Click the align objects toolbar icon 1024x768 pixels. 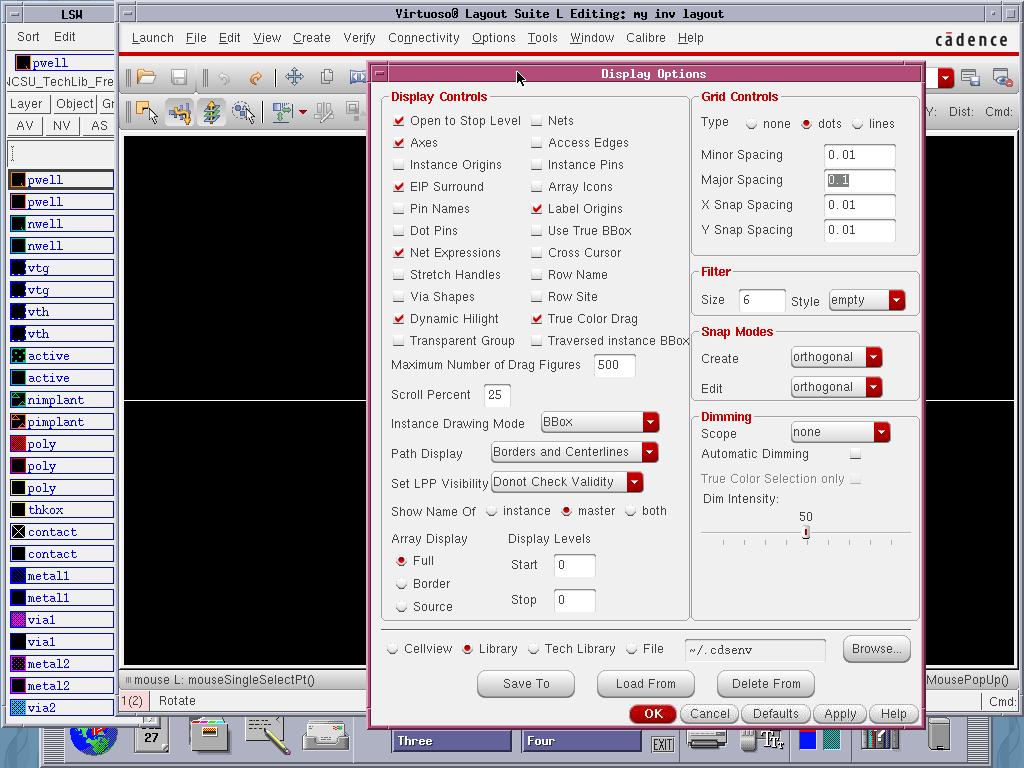(282, 112)
